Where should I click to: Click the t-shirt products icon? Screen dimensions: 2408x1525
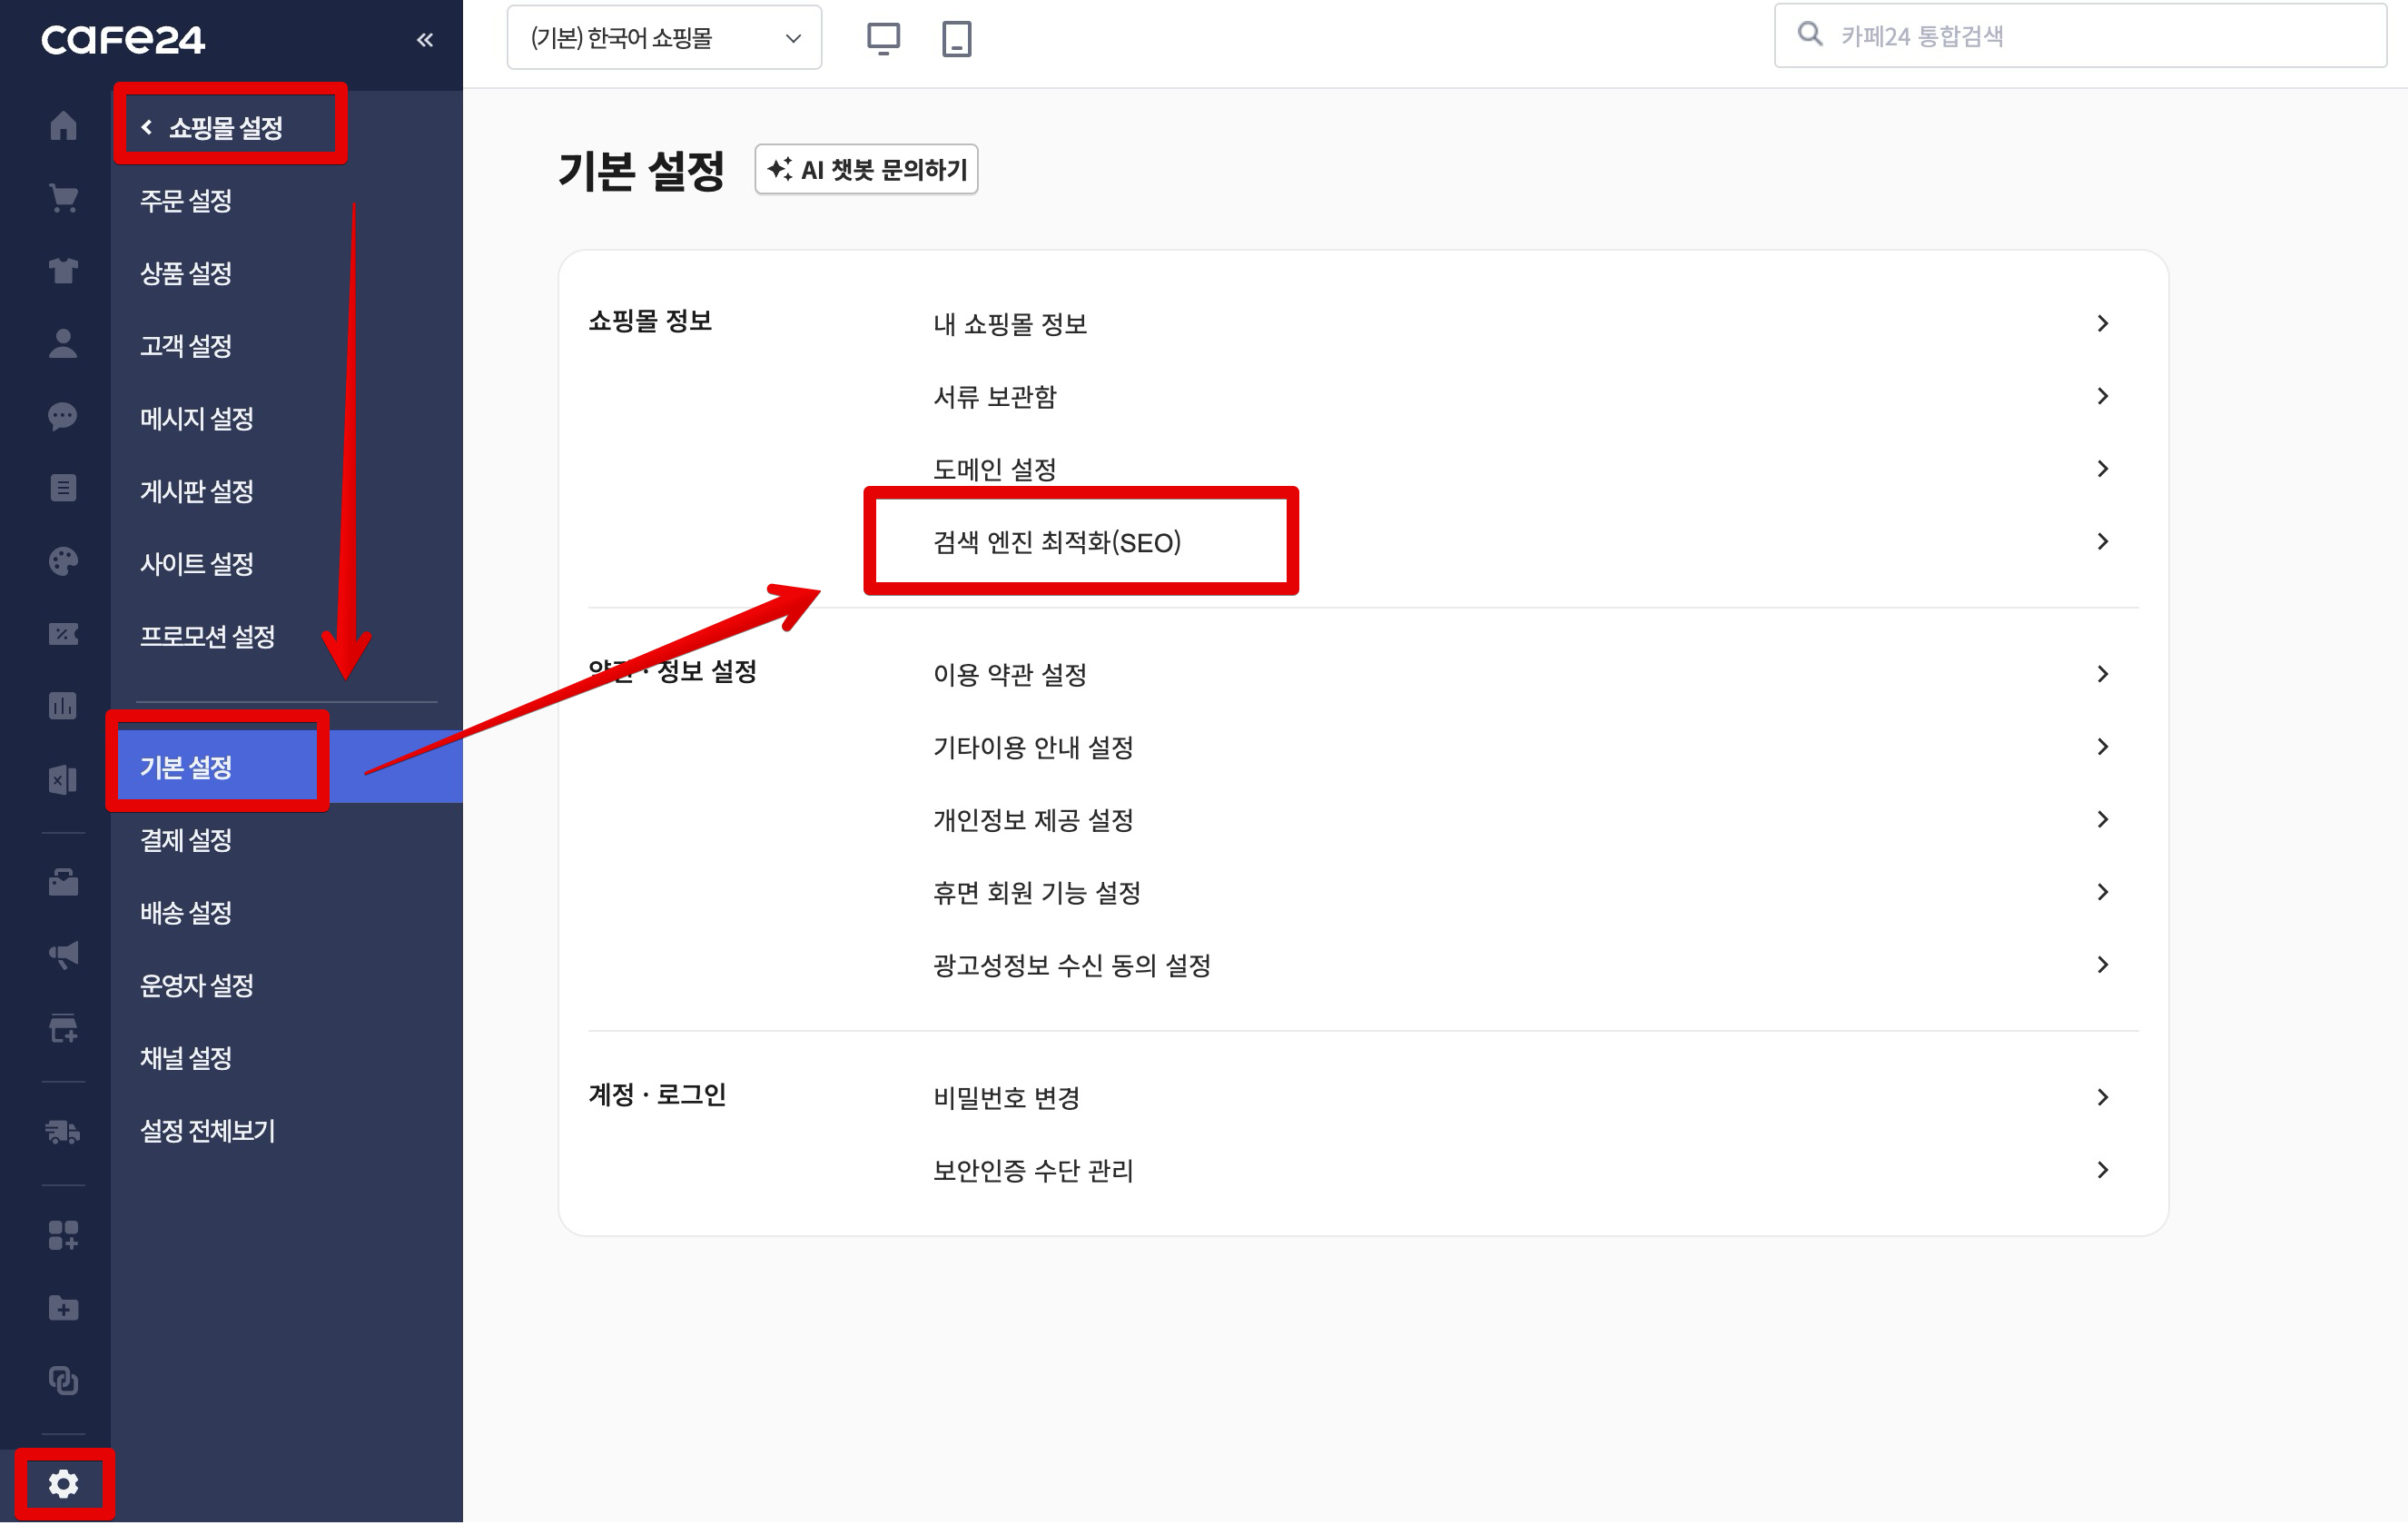pyautogui.click(x=63, y=271)
